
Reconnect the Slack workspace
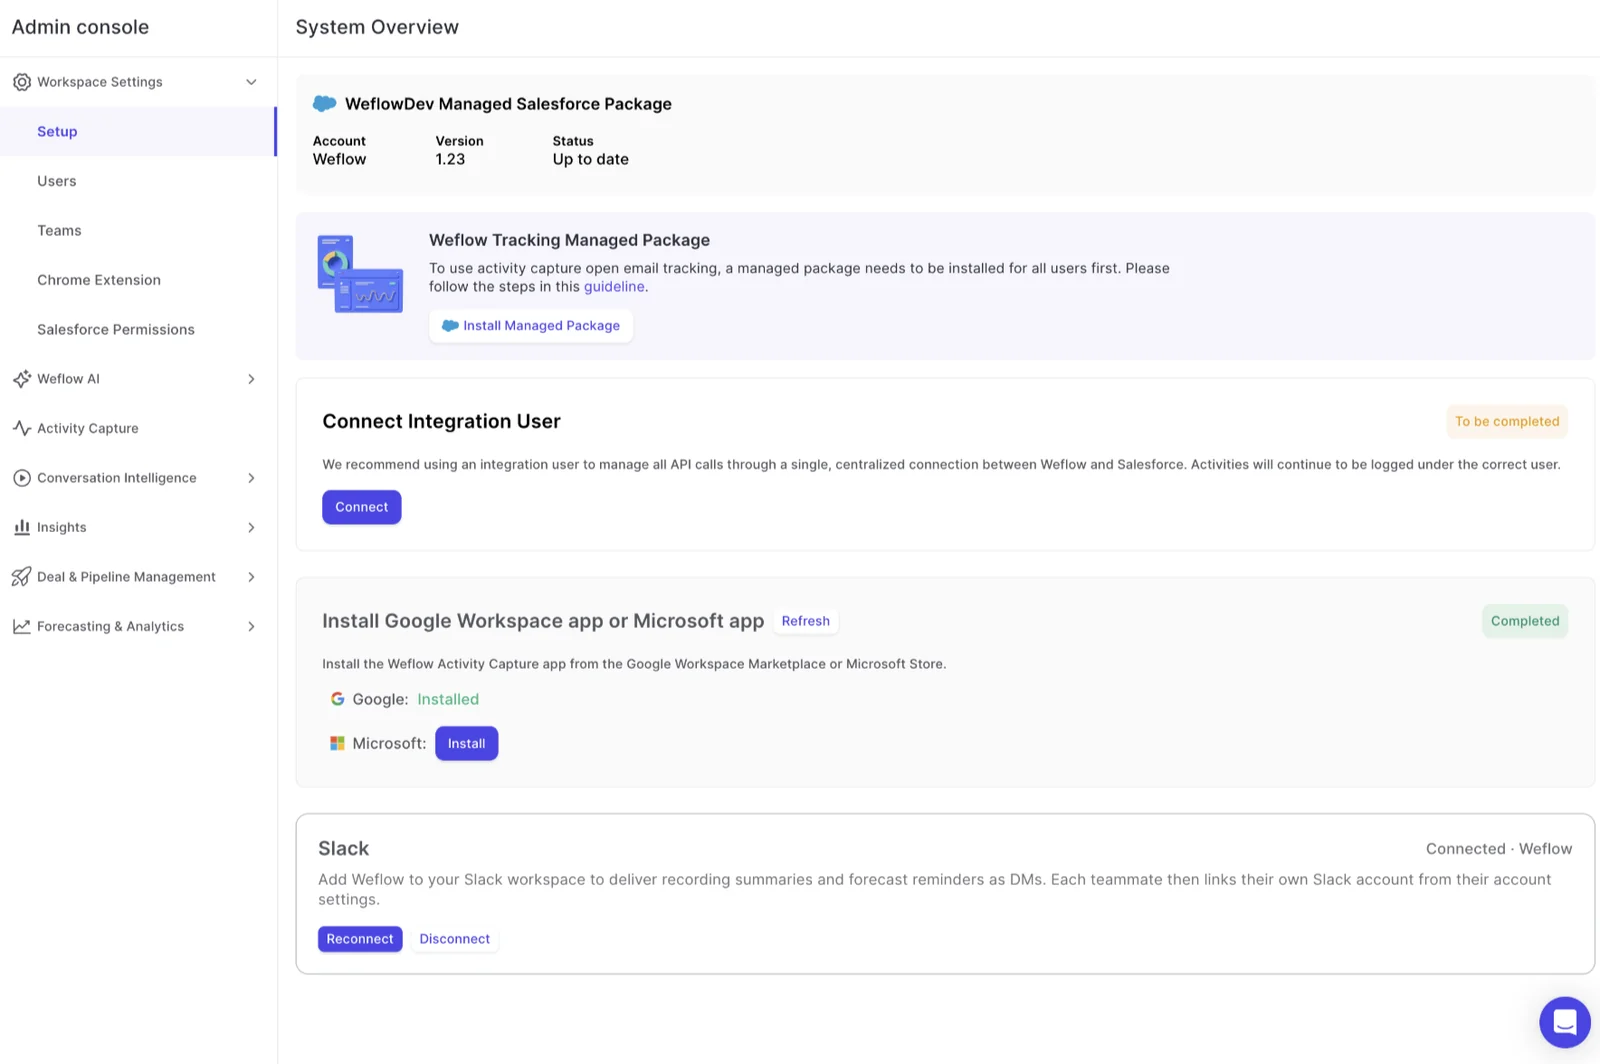pos(360,939)
